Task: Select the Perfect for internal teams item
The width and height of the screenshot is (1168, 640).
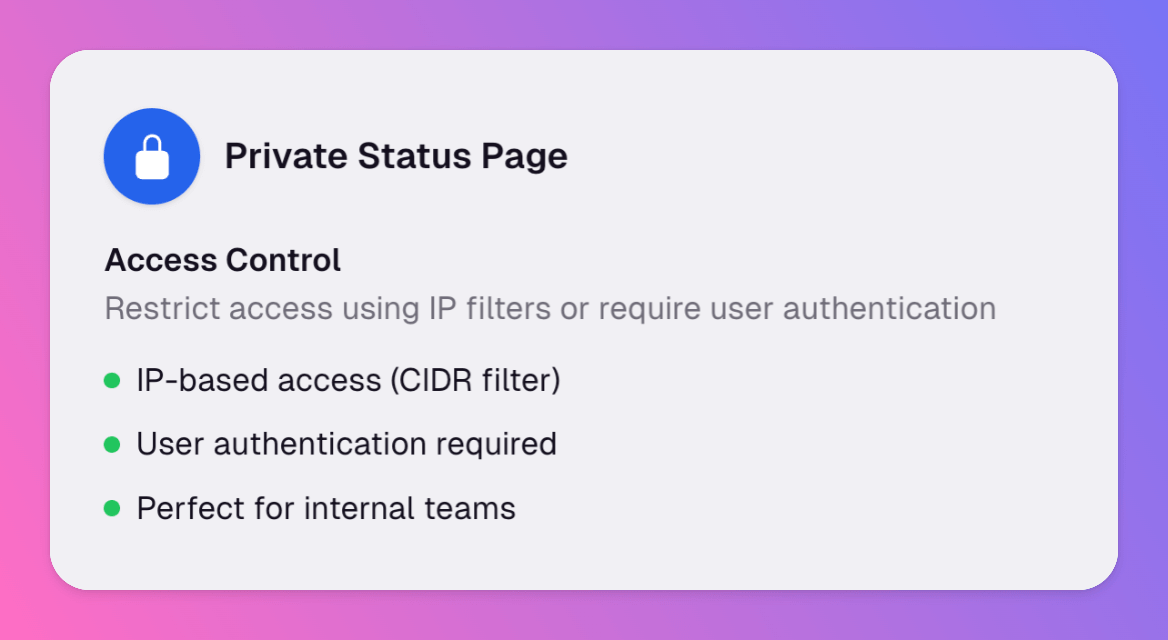Action: 326,509
